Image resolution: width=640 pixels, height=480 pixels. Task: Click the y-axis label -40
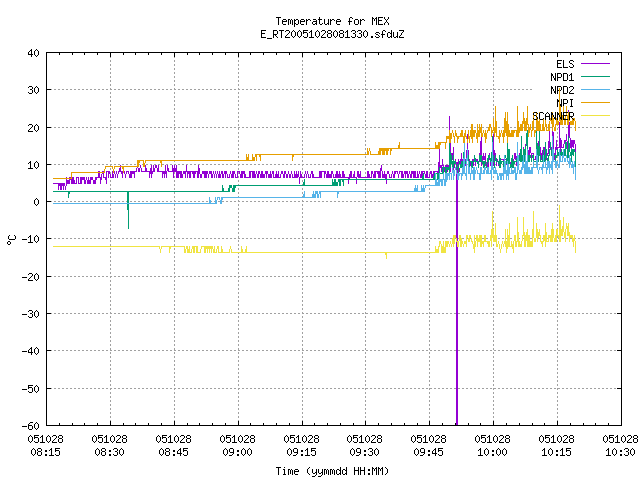tap(31, 351)
